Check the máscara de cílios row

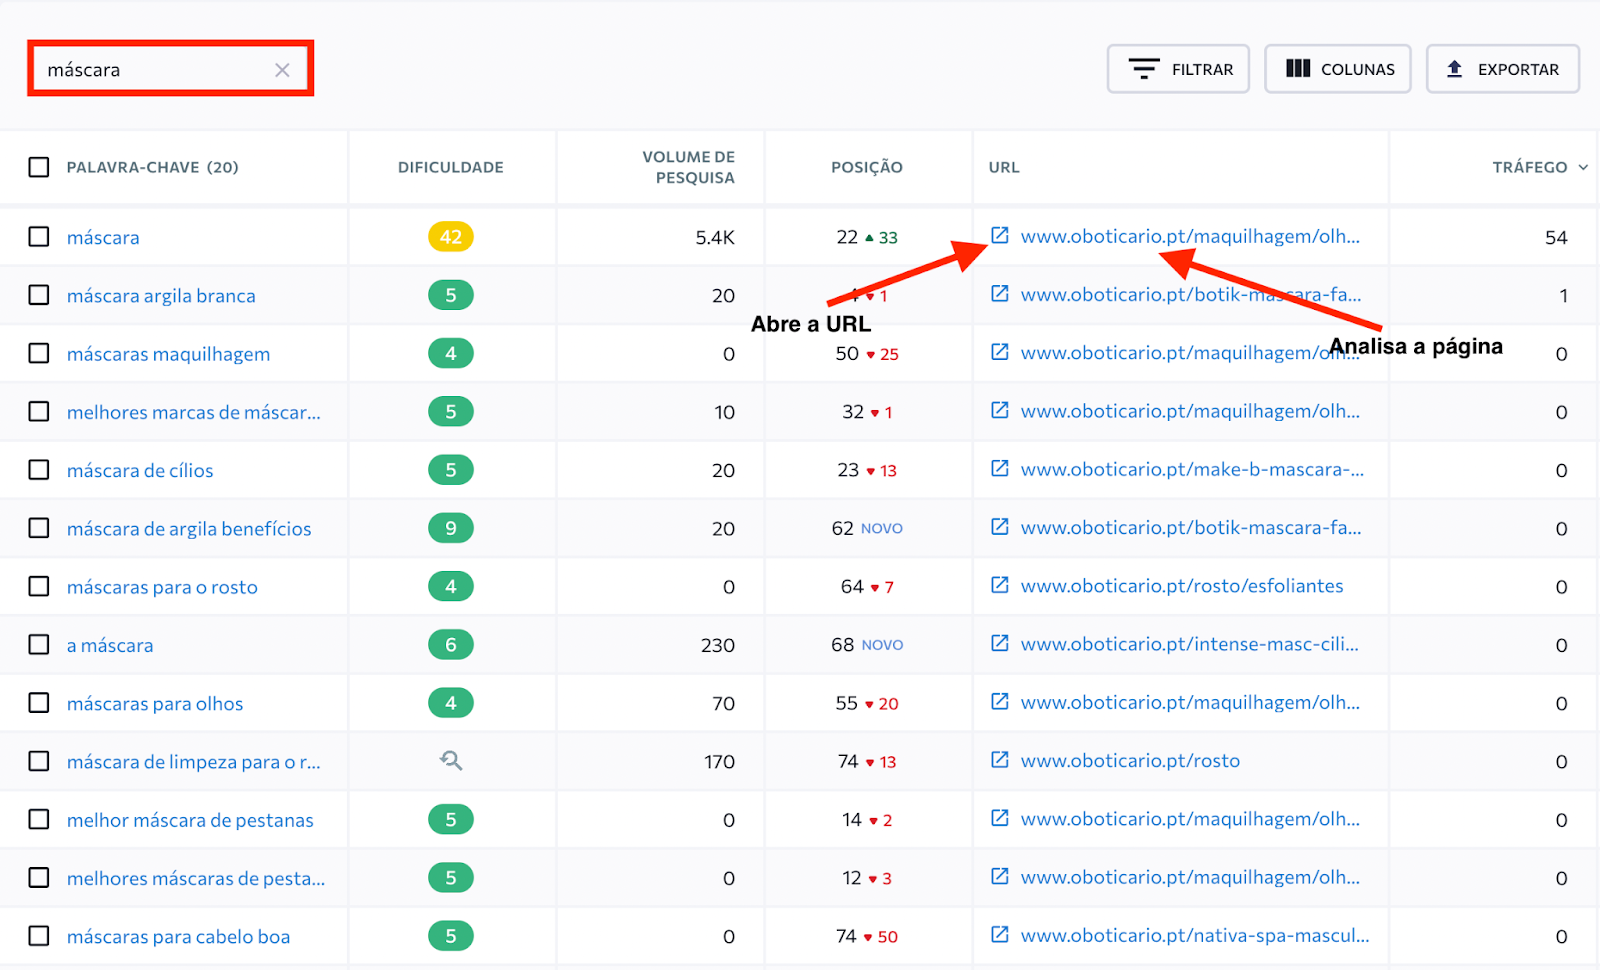coord(39,470)
